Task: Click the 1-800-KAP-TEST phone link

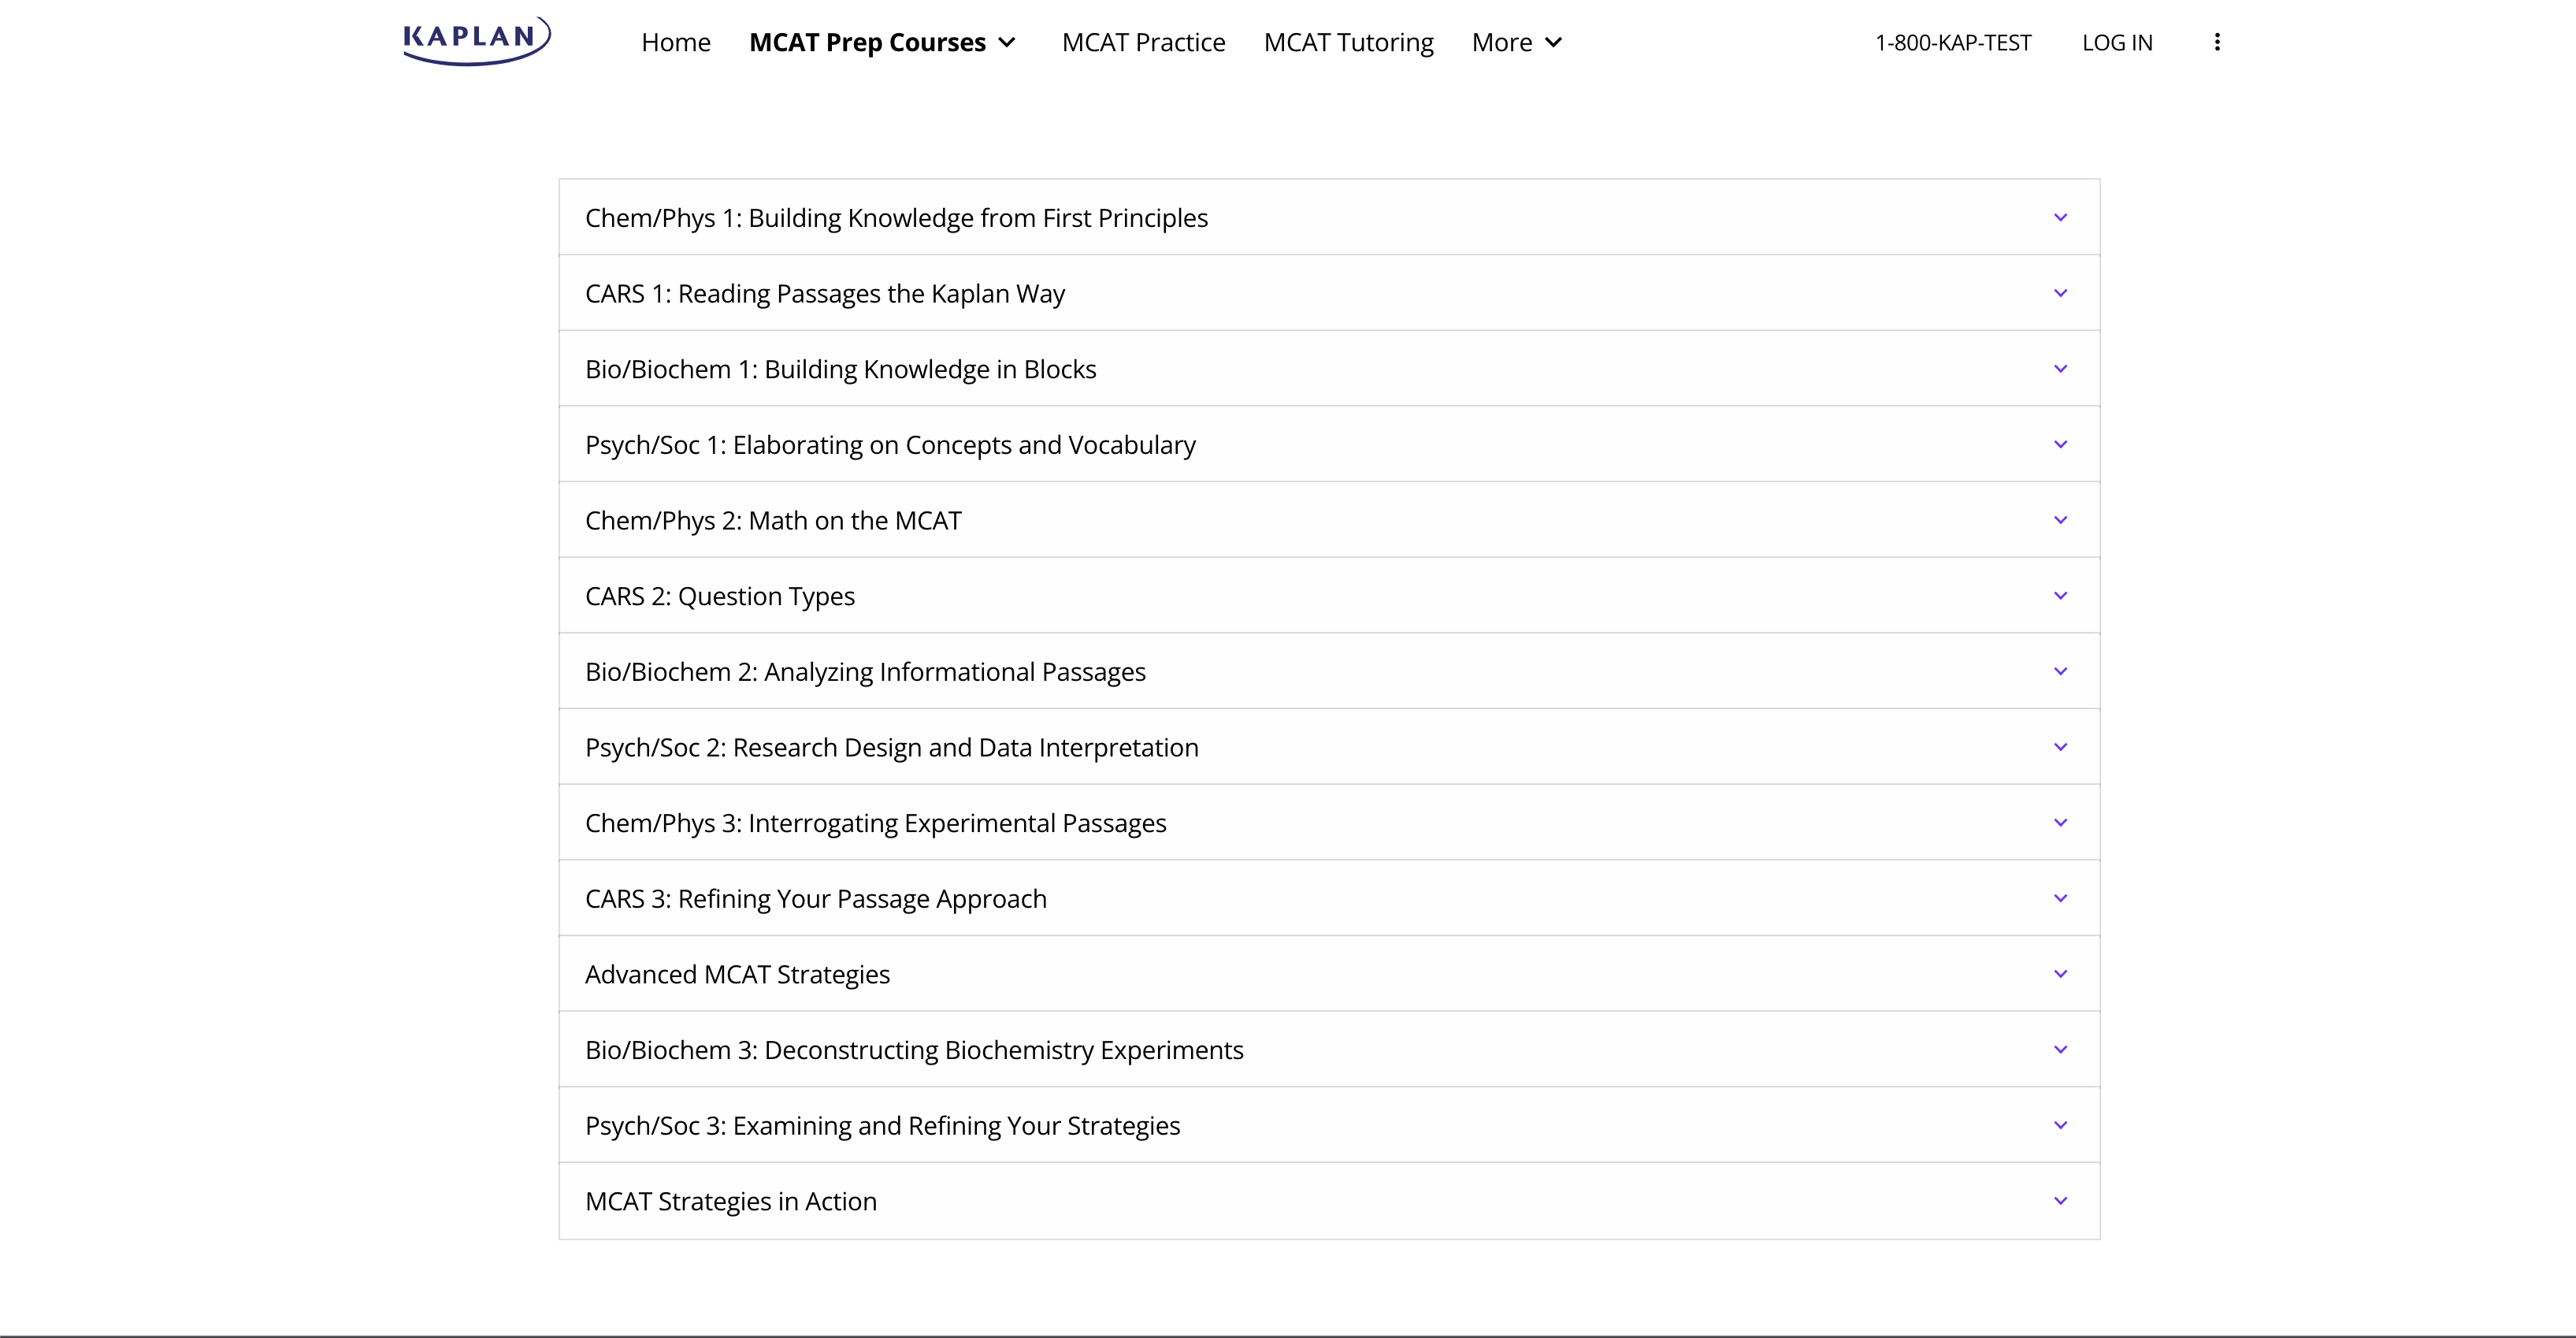Action: click(x=1952, y=42)
